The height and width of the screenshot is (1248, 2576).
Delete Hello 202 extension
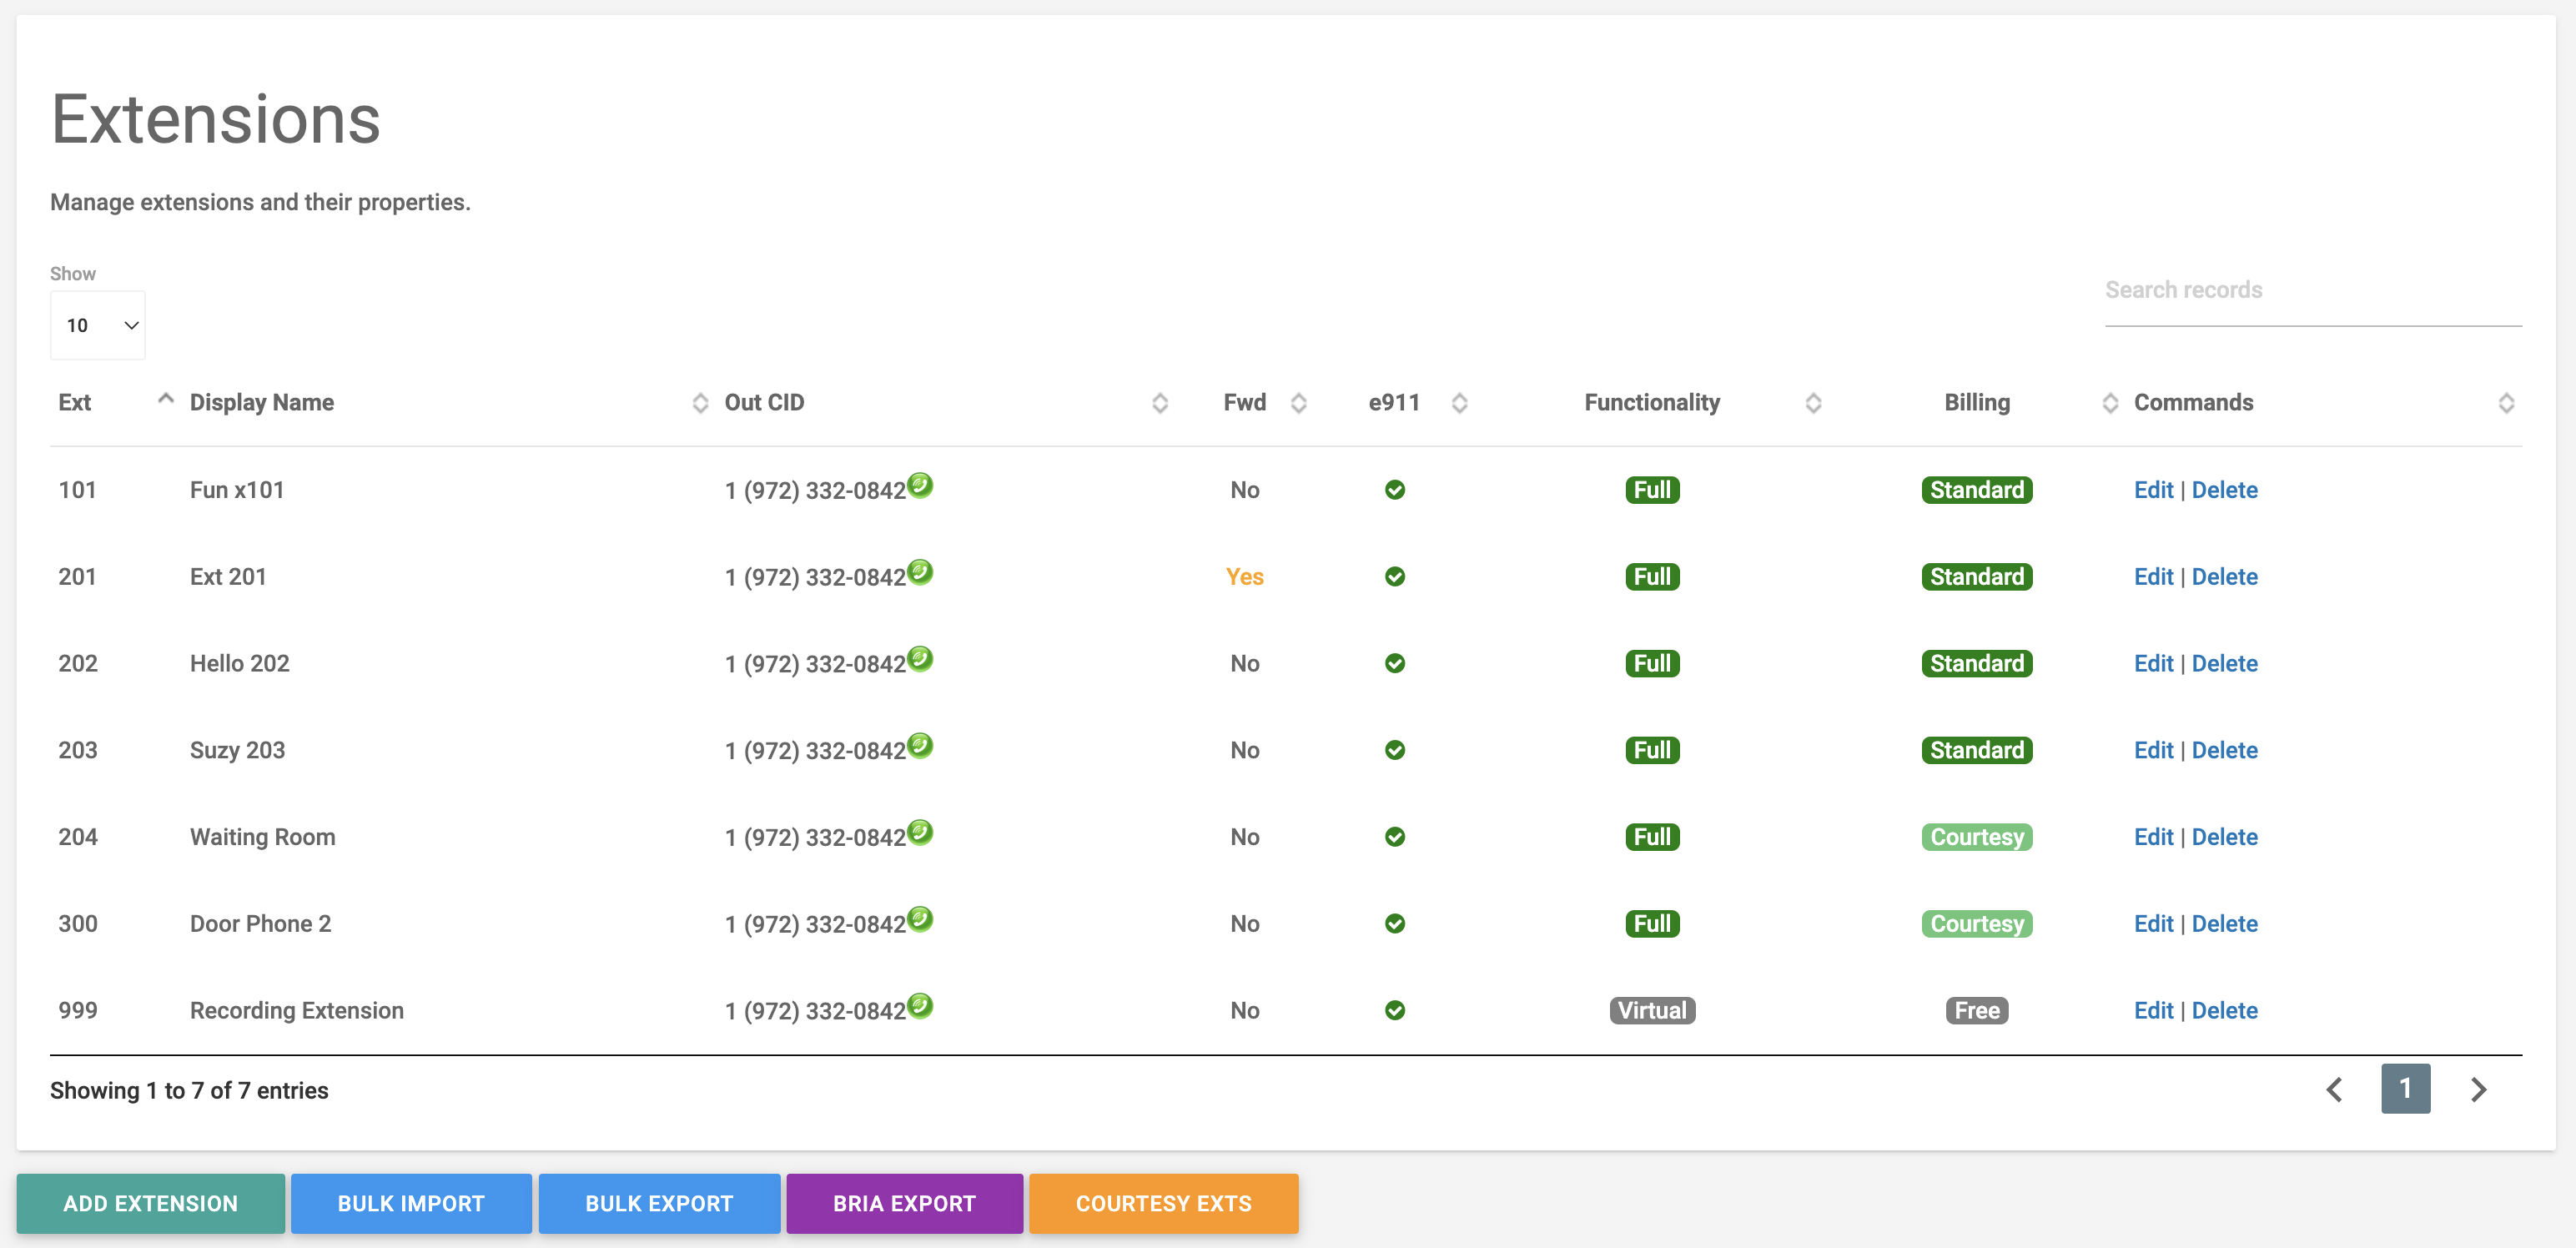pyautogui.click(x=2224, y=664)
